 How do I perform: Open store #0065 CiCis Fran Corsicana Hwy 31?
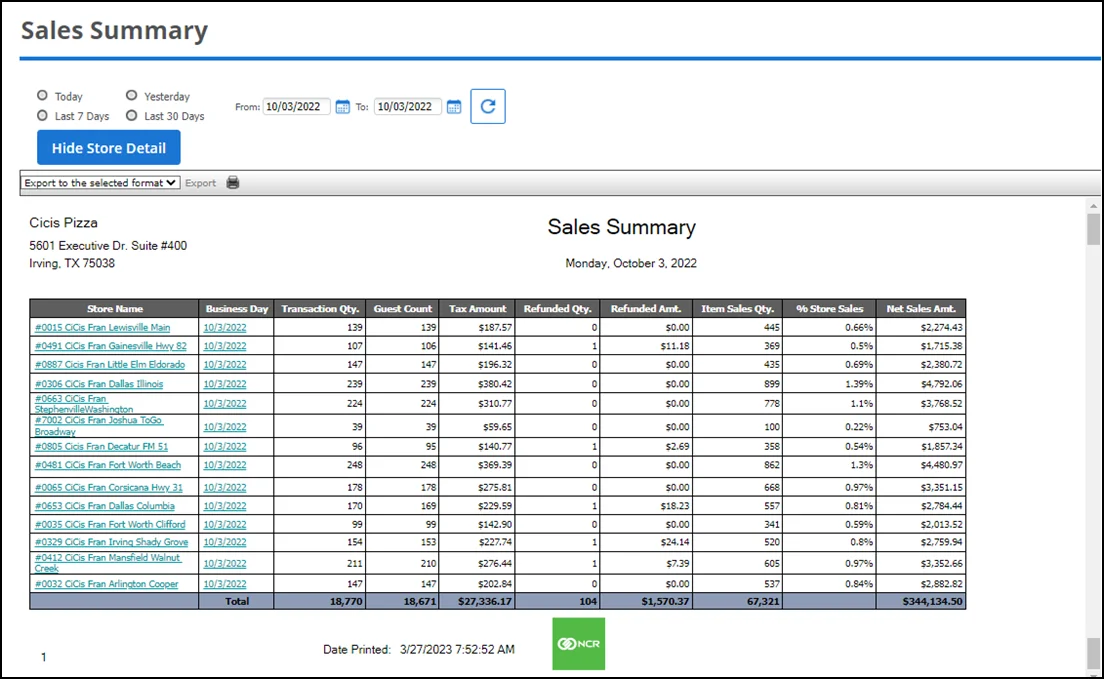tap(108, 487)
